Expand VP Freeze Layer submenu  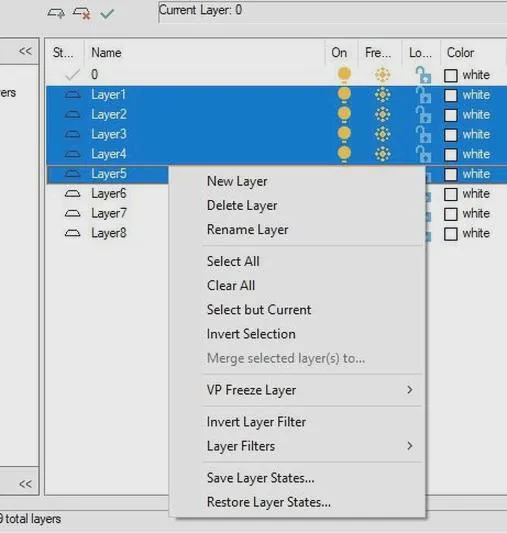tap(410, 390)
